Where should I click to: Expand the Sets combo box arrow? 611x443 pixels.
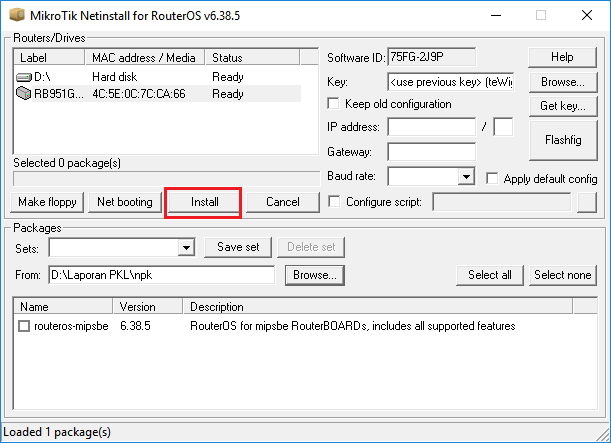coord(186,248)
